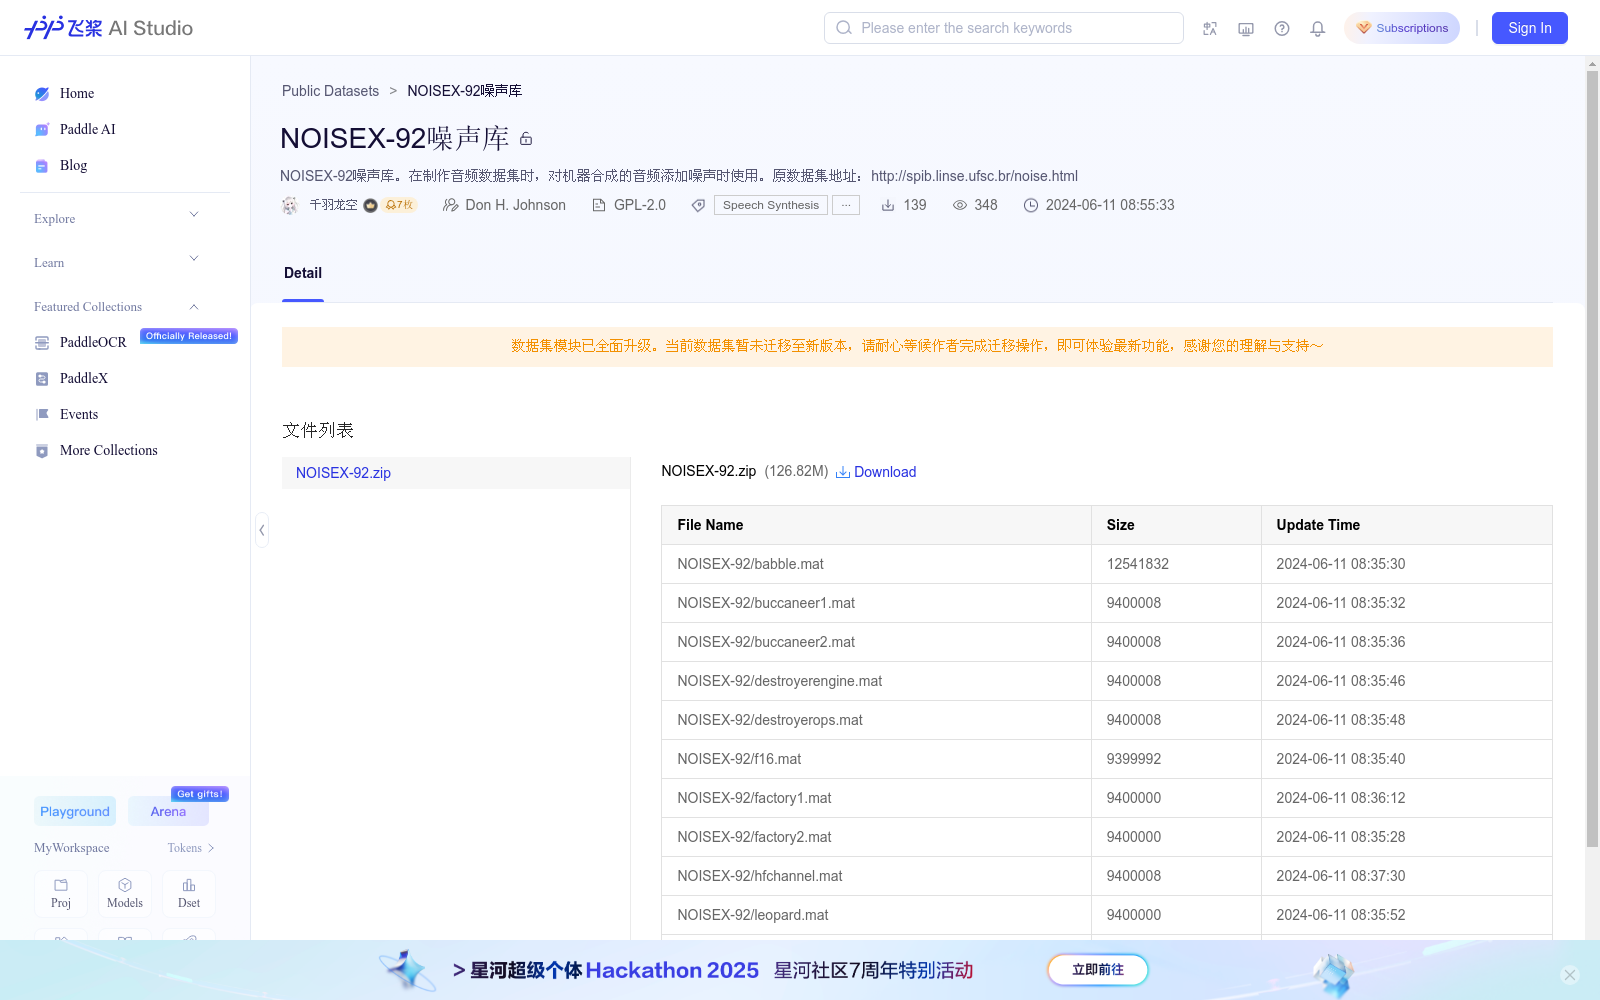Screen dimensions: 1600x1000
Task: Select NOISEX-92.zip in file list
Action: point(456,473)
